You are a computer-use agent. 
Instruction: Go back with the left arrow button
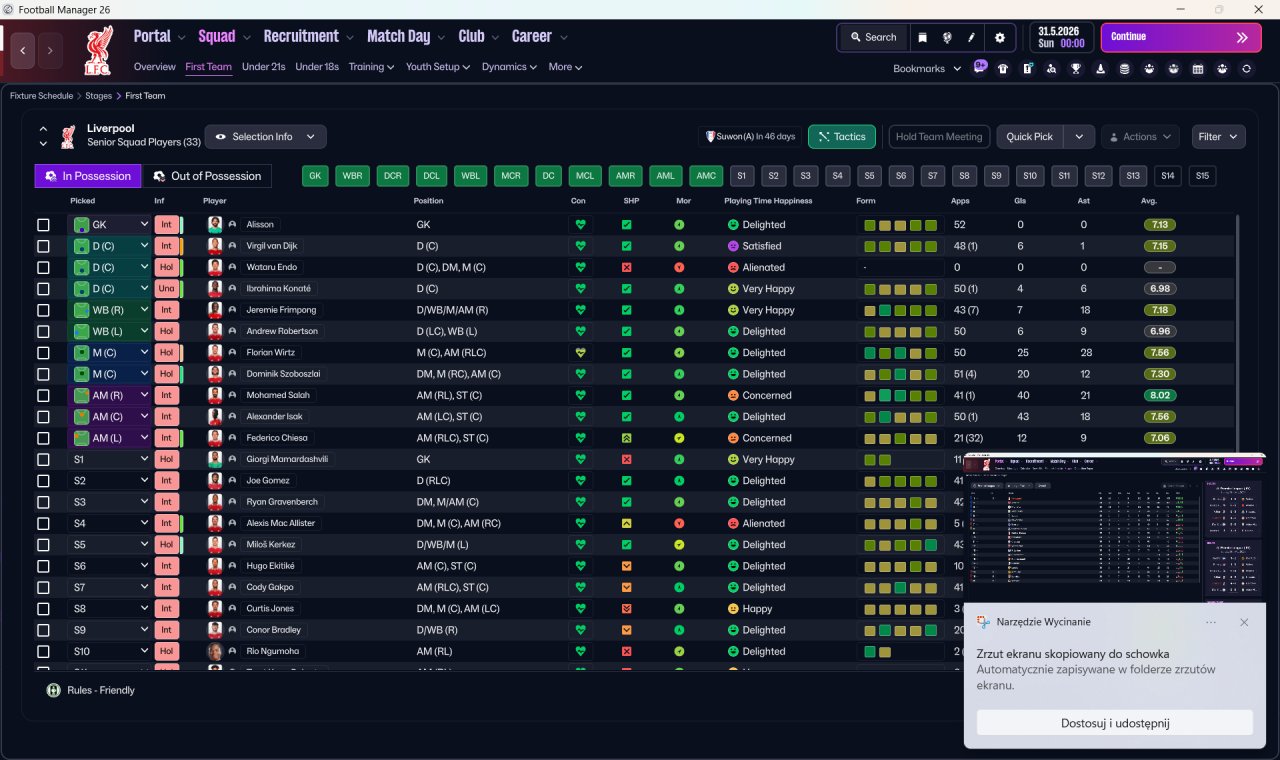click(x=24, y=50)
